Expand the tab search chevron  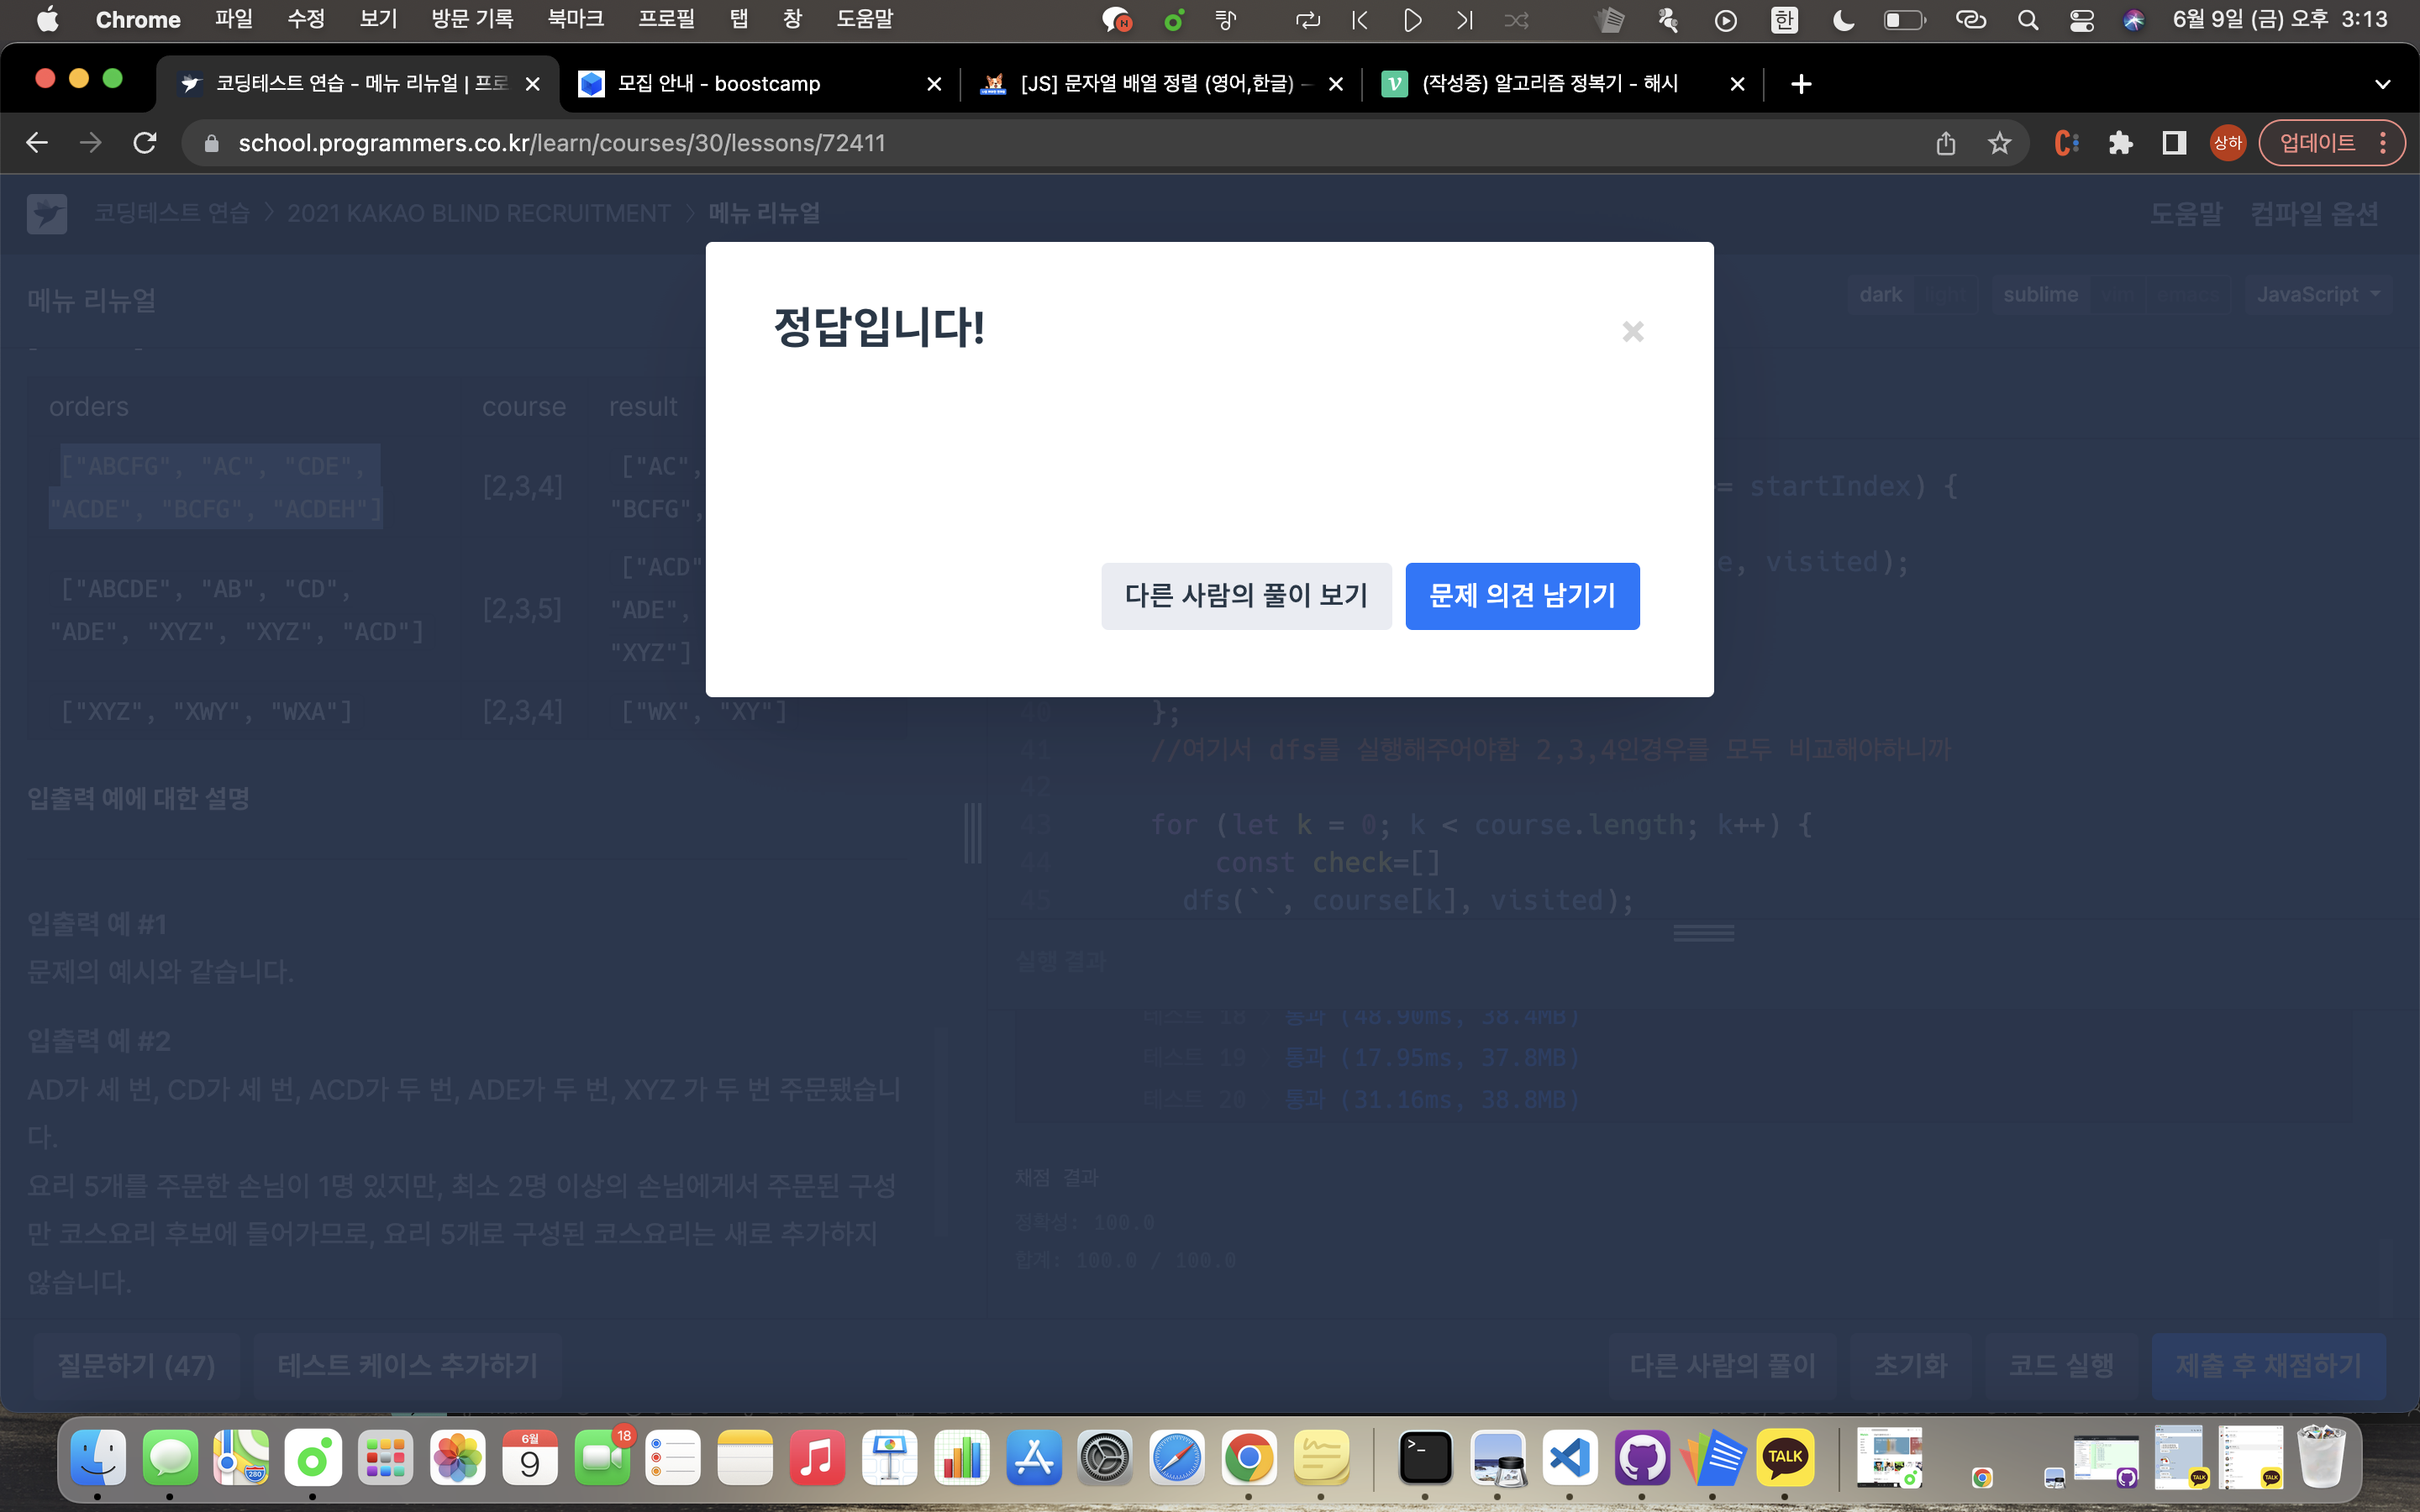[2383, 84]
